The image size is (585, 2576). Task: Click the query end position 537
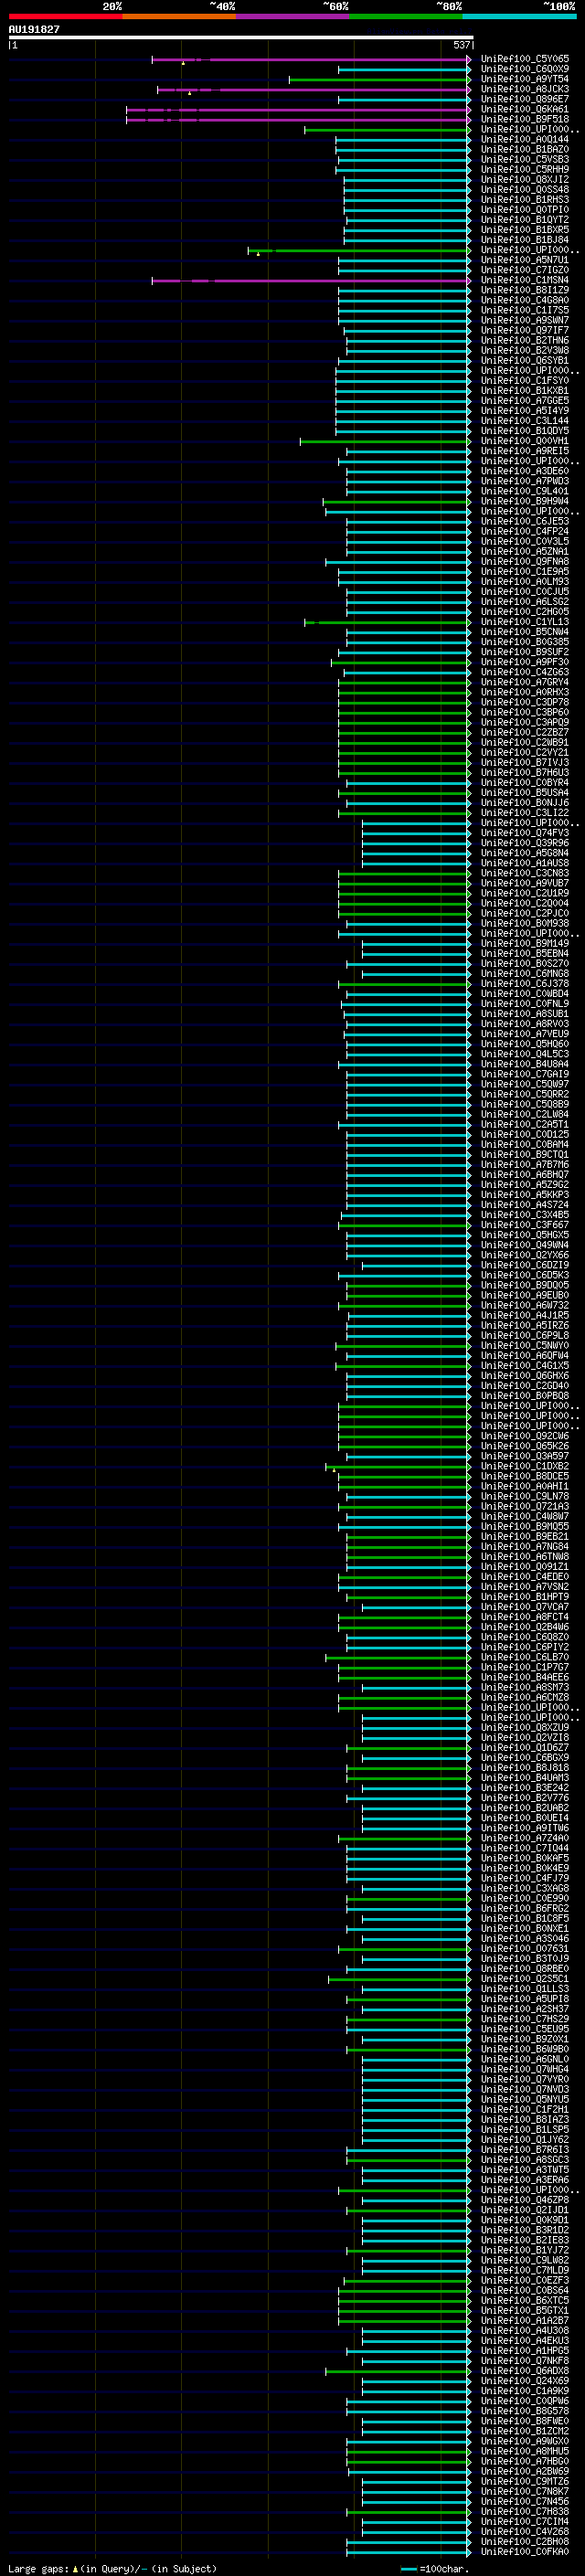(x=461, y=45)
